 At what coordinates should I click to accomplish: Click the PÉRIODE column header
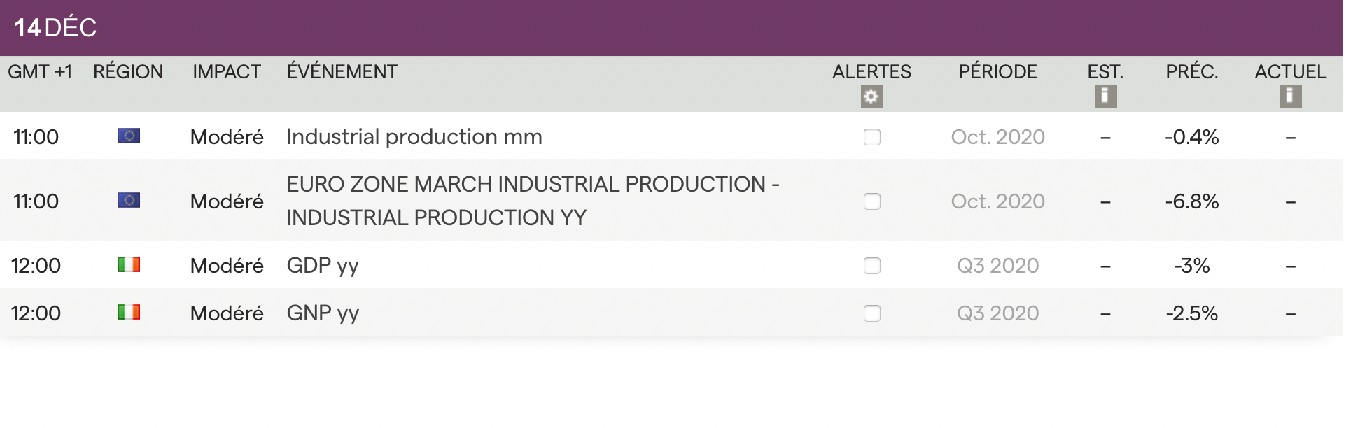click(997, 72)
